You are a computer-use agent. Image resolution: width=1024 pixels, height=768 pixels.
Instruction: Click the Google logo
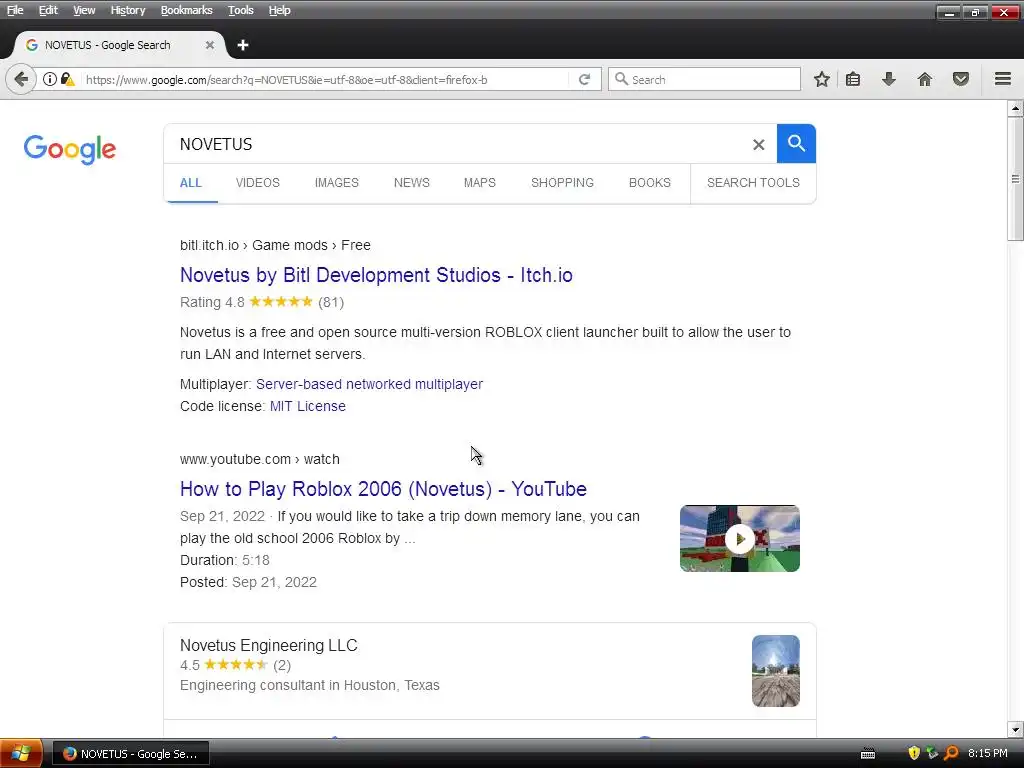coord(70,150)
